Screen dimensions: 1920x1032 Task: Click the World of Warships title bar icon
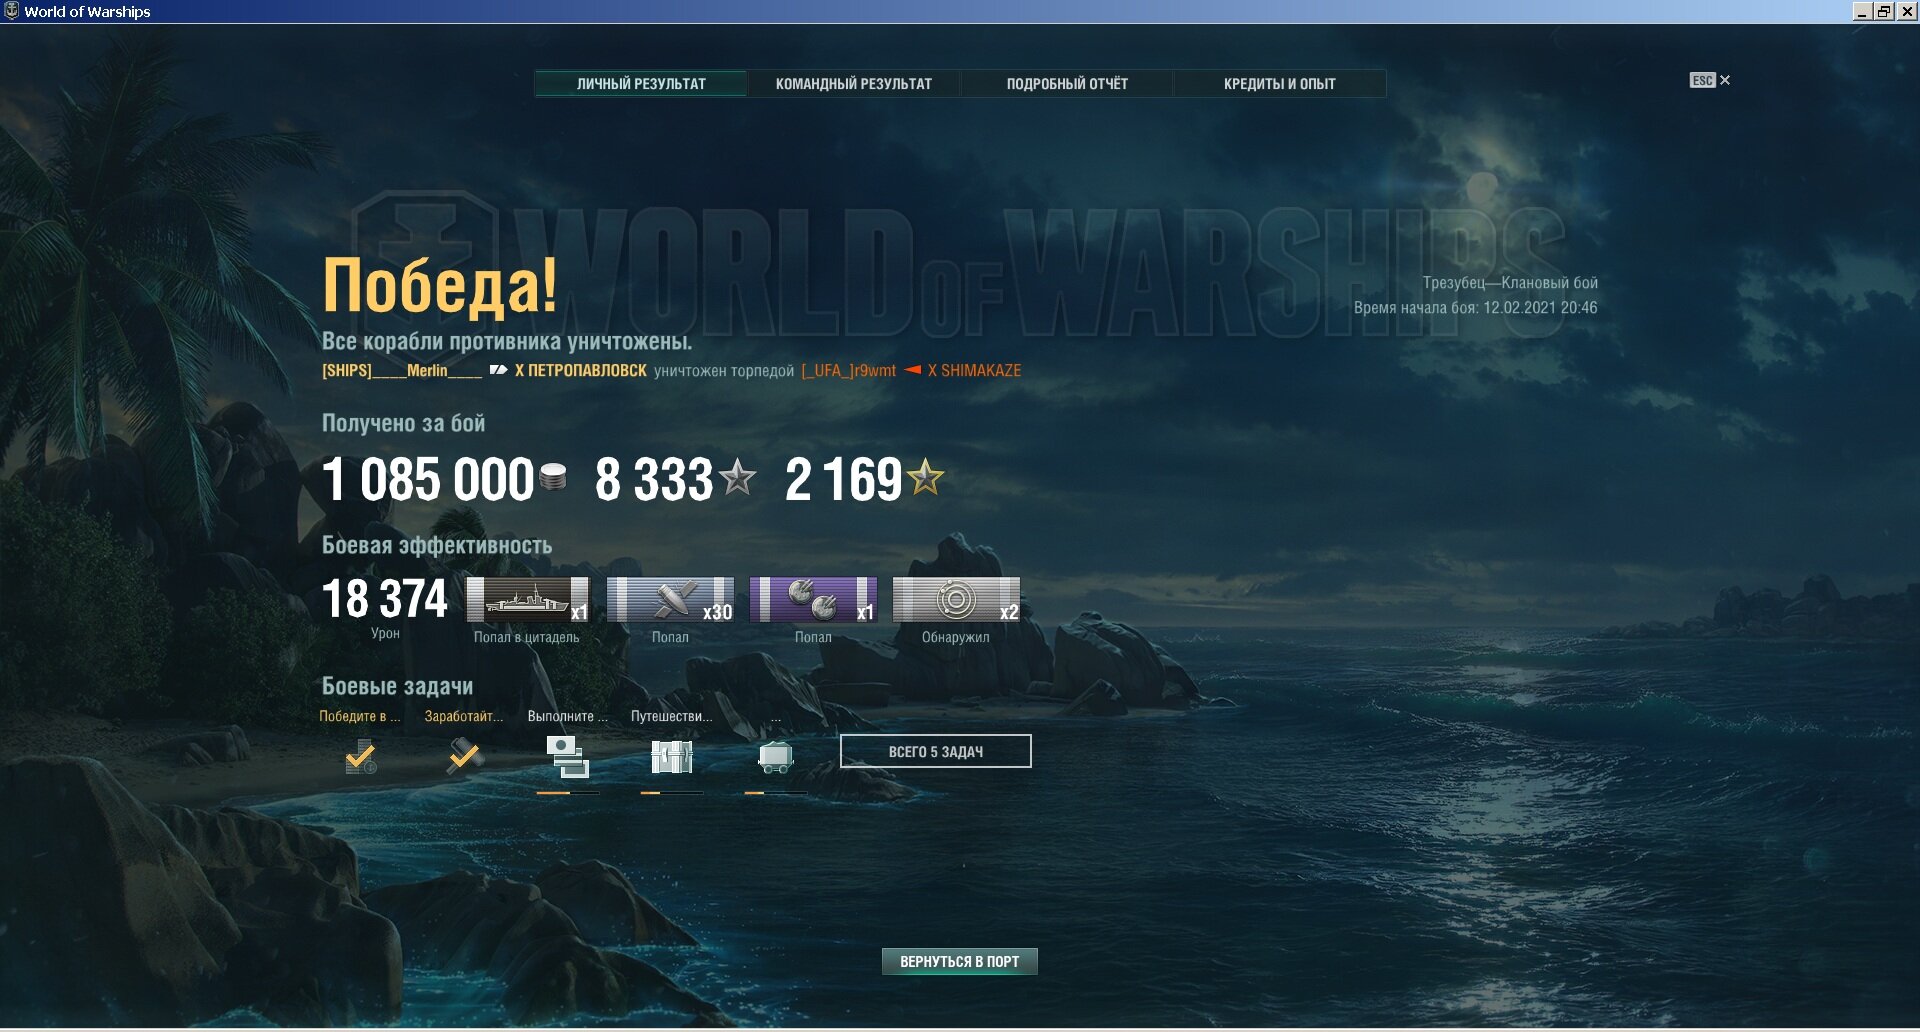11,11
